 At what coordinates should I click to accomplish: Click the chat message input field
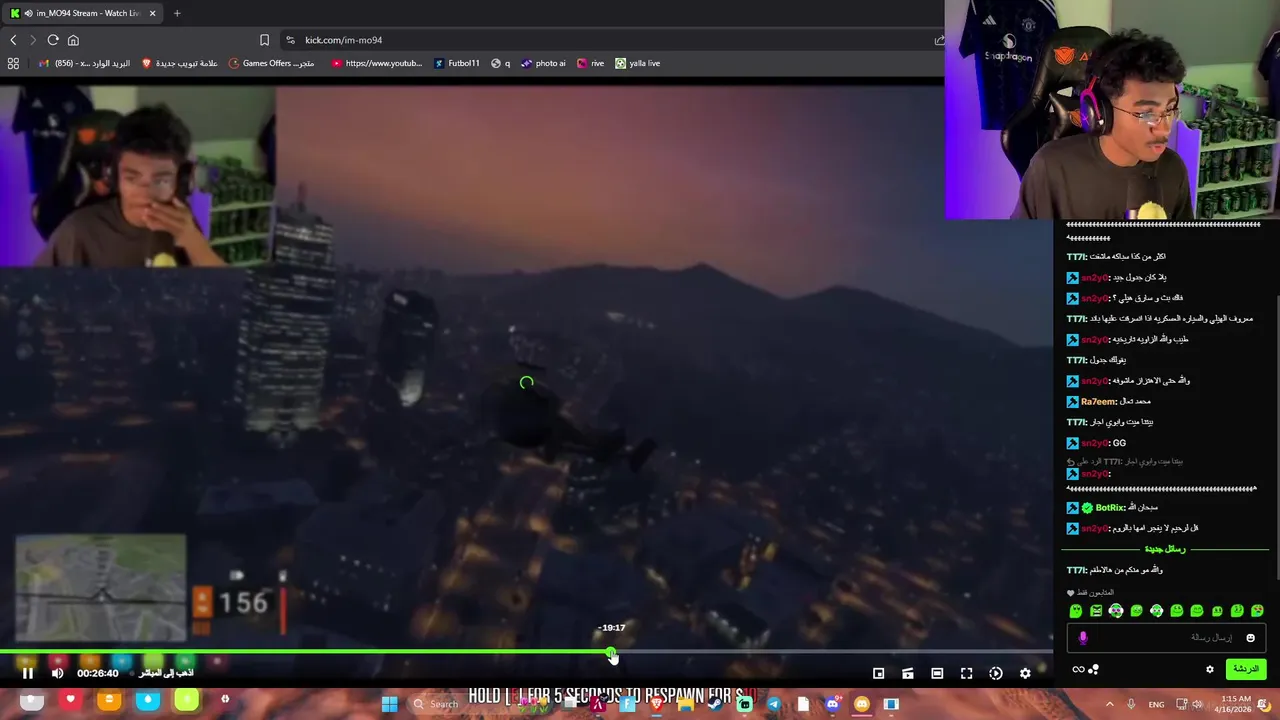[1165, 637]
